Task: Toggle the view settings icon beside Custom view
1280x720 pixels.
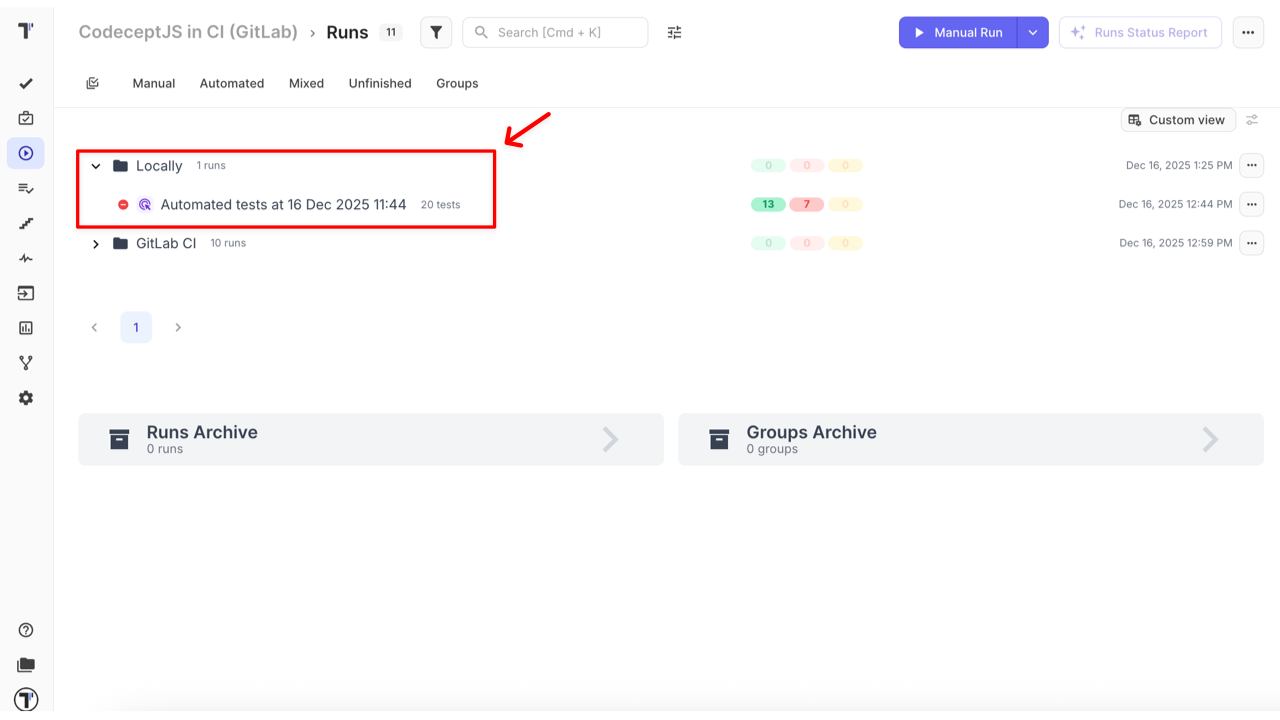Action: click(x=1252, y=120)
